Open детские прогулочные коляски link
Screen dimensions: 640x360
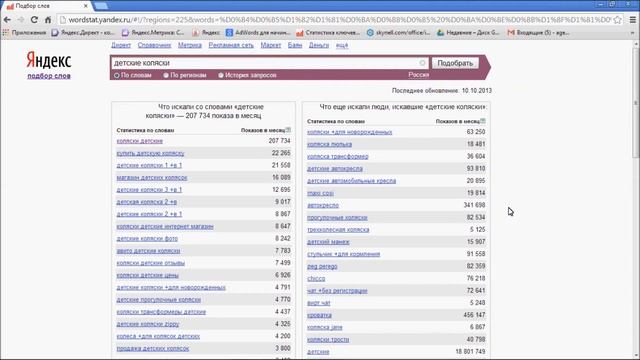[x=158, y=300]
